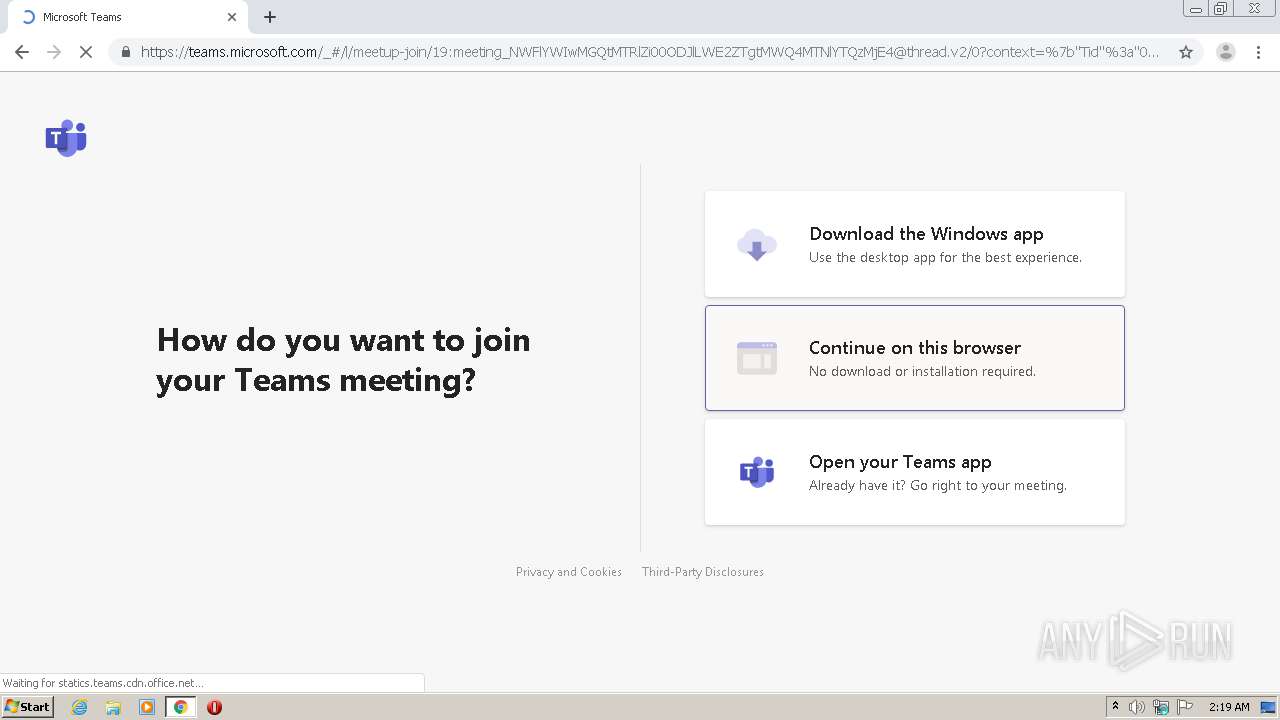This screenshot has height=720, width=1280.
Task: Open the Third-Party Disclosures link
Action: click(703, 572)
